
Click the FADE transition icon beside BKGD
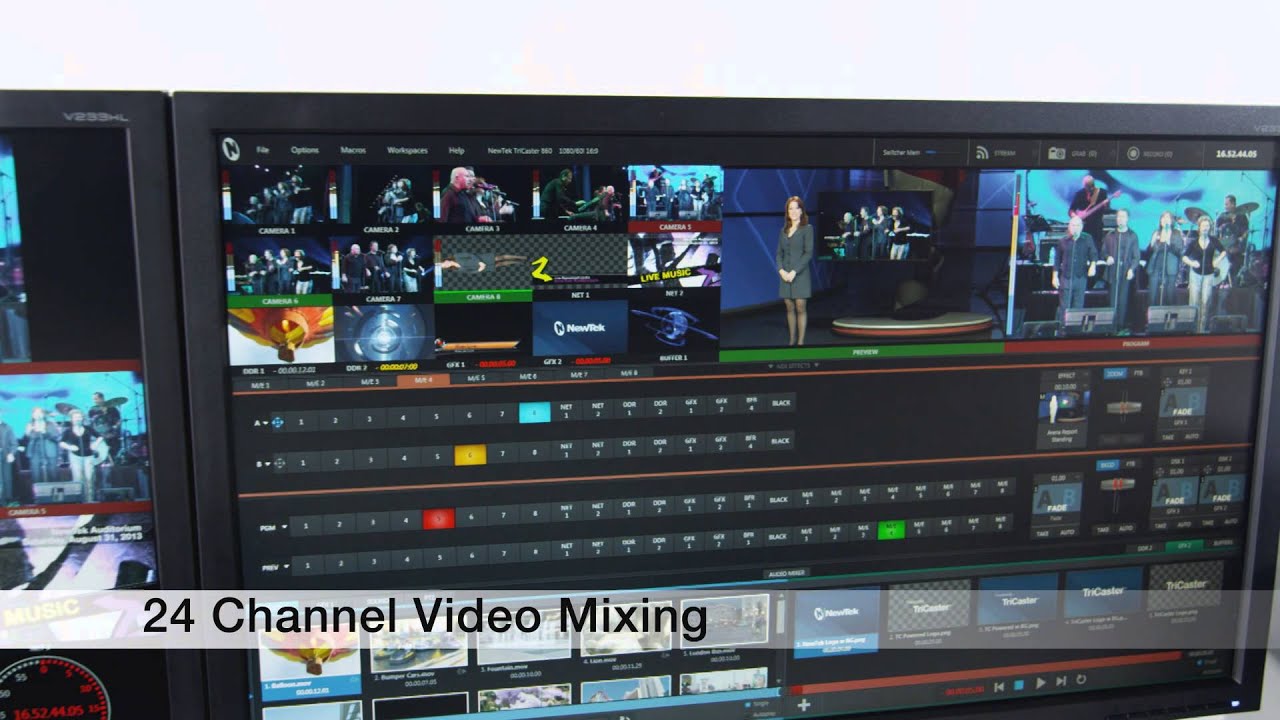pyautogui.click(x=1056, y=500)
